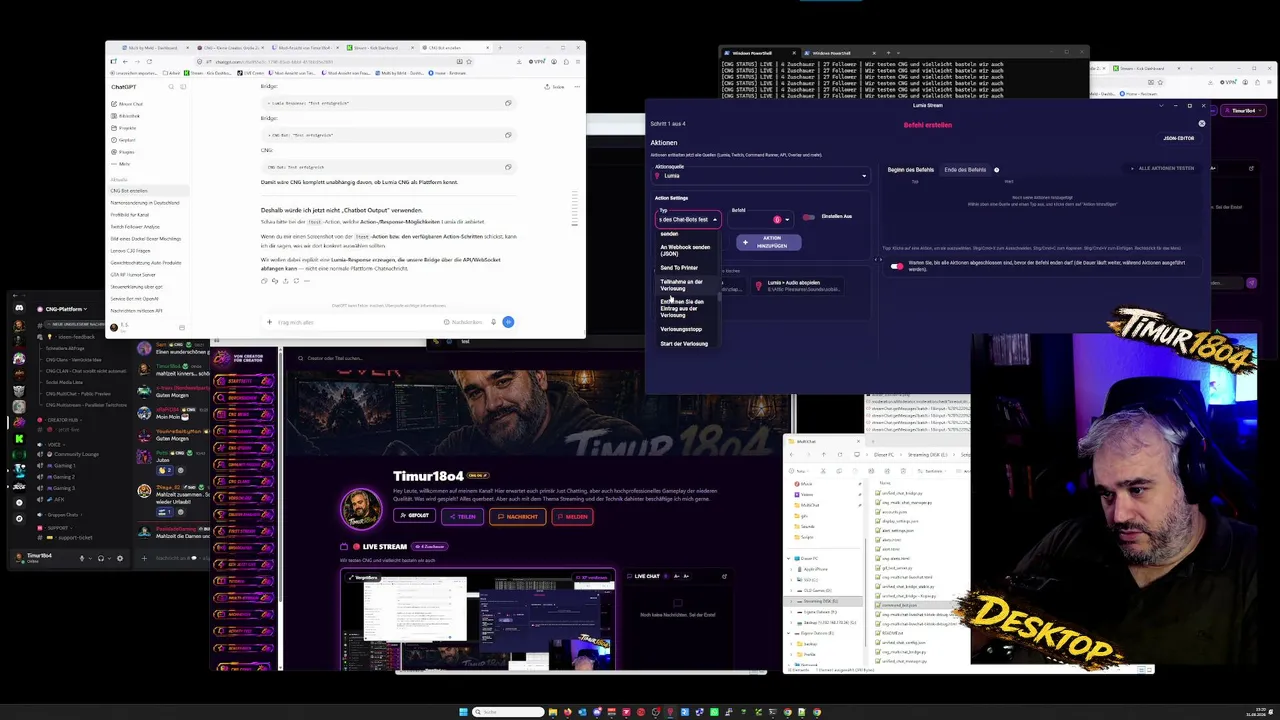Image resolution: width=1280 pixels, height=720 pixels.
Task: Collapse the Typ dropdown in Action Settings
Action: click(x=688, y=219)
